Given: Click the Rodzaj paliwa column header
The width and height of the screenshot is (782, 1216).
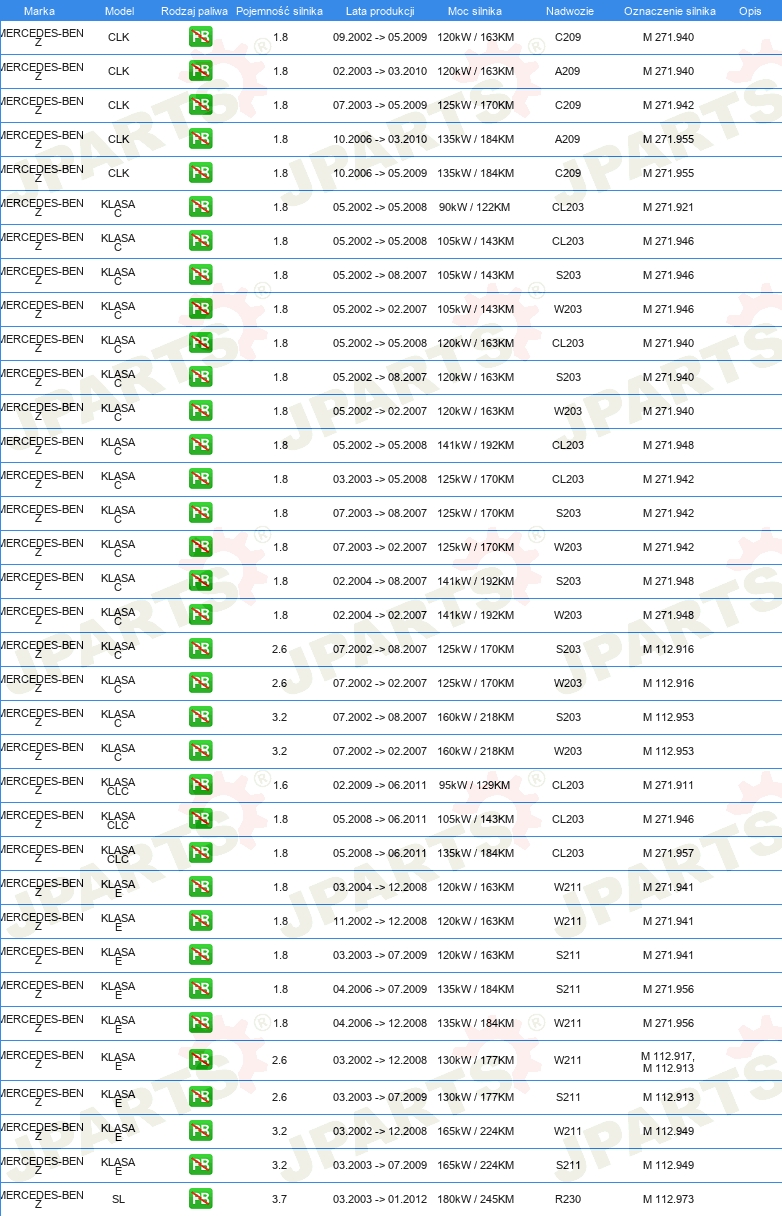Looking at the screenshot, I should click(194, 11).
